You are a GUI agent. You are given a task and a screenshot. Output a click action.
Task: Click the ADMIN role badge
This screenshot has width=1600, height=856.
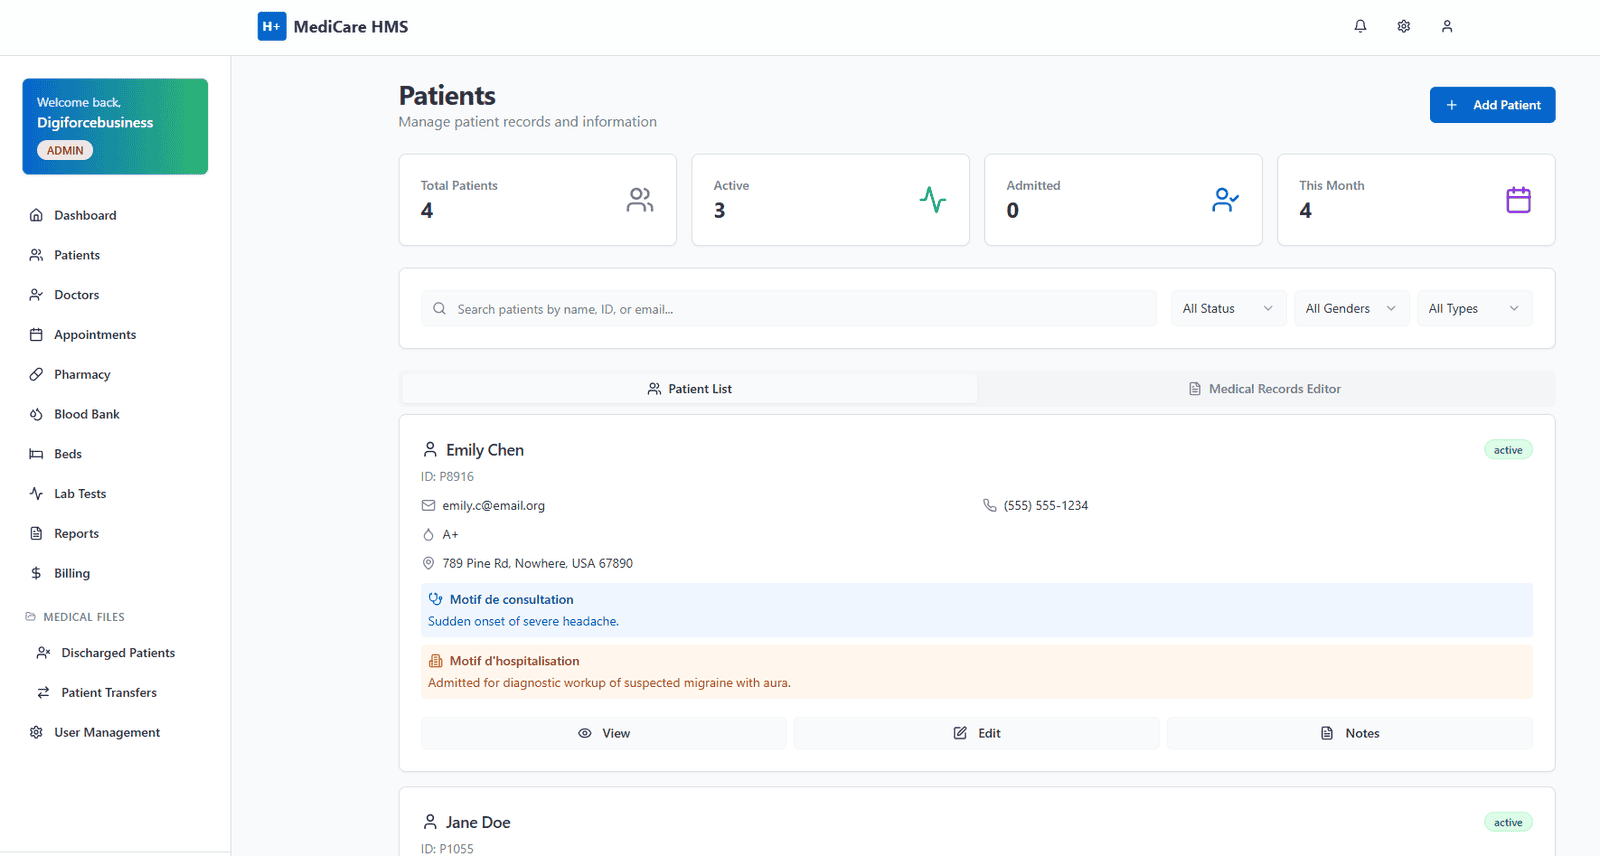tap(65, 150)
